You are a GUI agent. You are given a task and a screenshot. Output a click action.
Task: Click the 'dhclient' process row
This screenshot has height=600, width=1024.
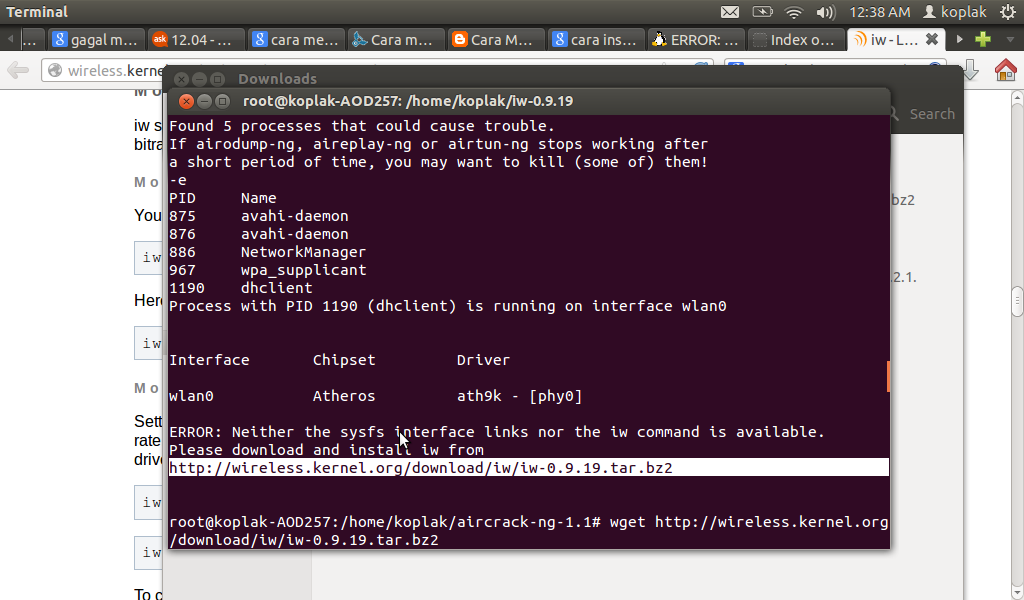coord(241,288)
